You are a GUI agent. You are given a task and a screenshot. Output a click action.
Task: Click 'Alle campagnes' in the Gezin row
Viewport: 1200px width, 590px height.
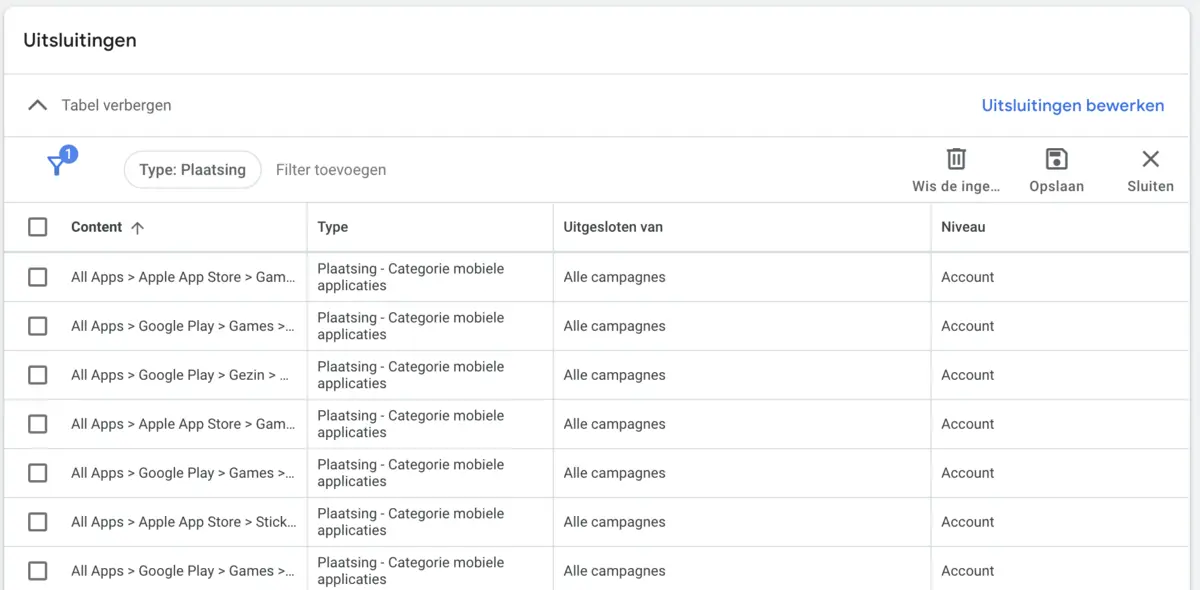click(614, 375)
